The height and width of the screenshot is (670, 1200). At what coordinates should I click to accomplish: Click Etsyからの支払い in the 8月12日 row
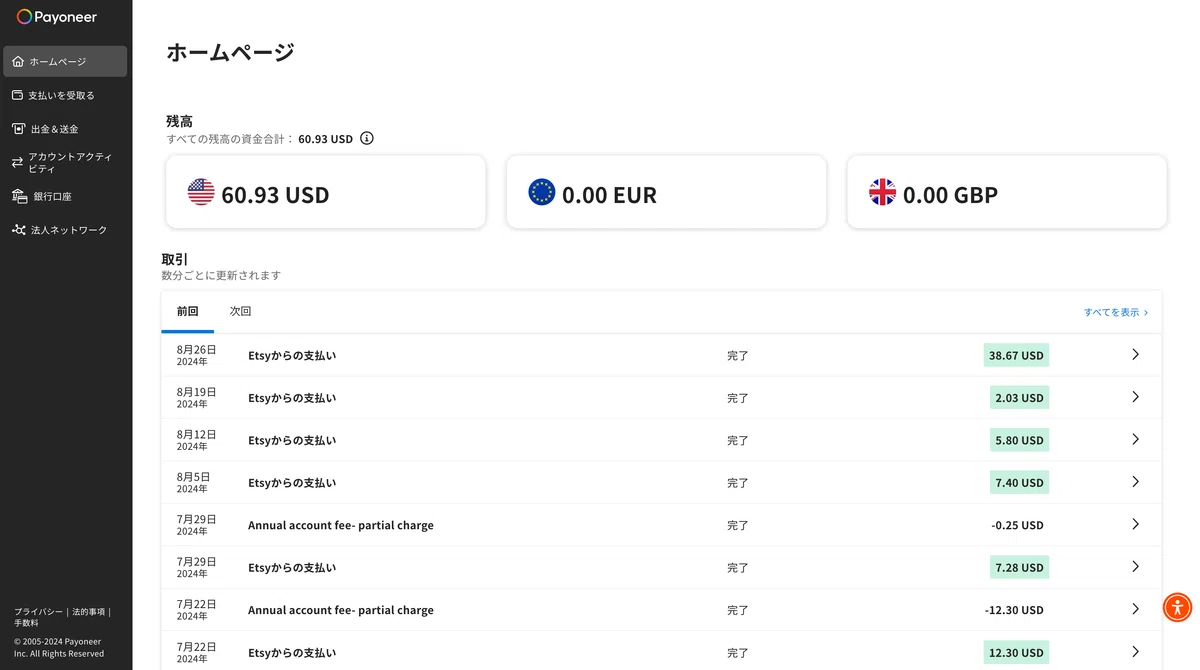(x=292, y=440)
